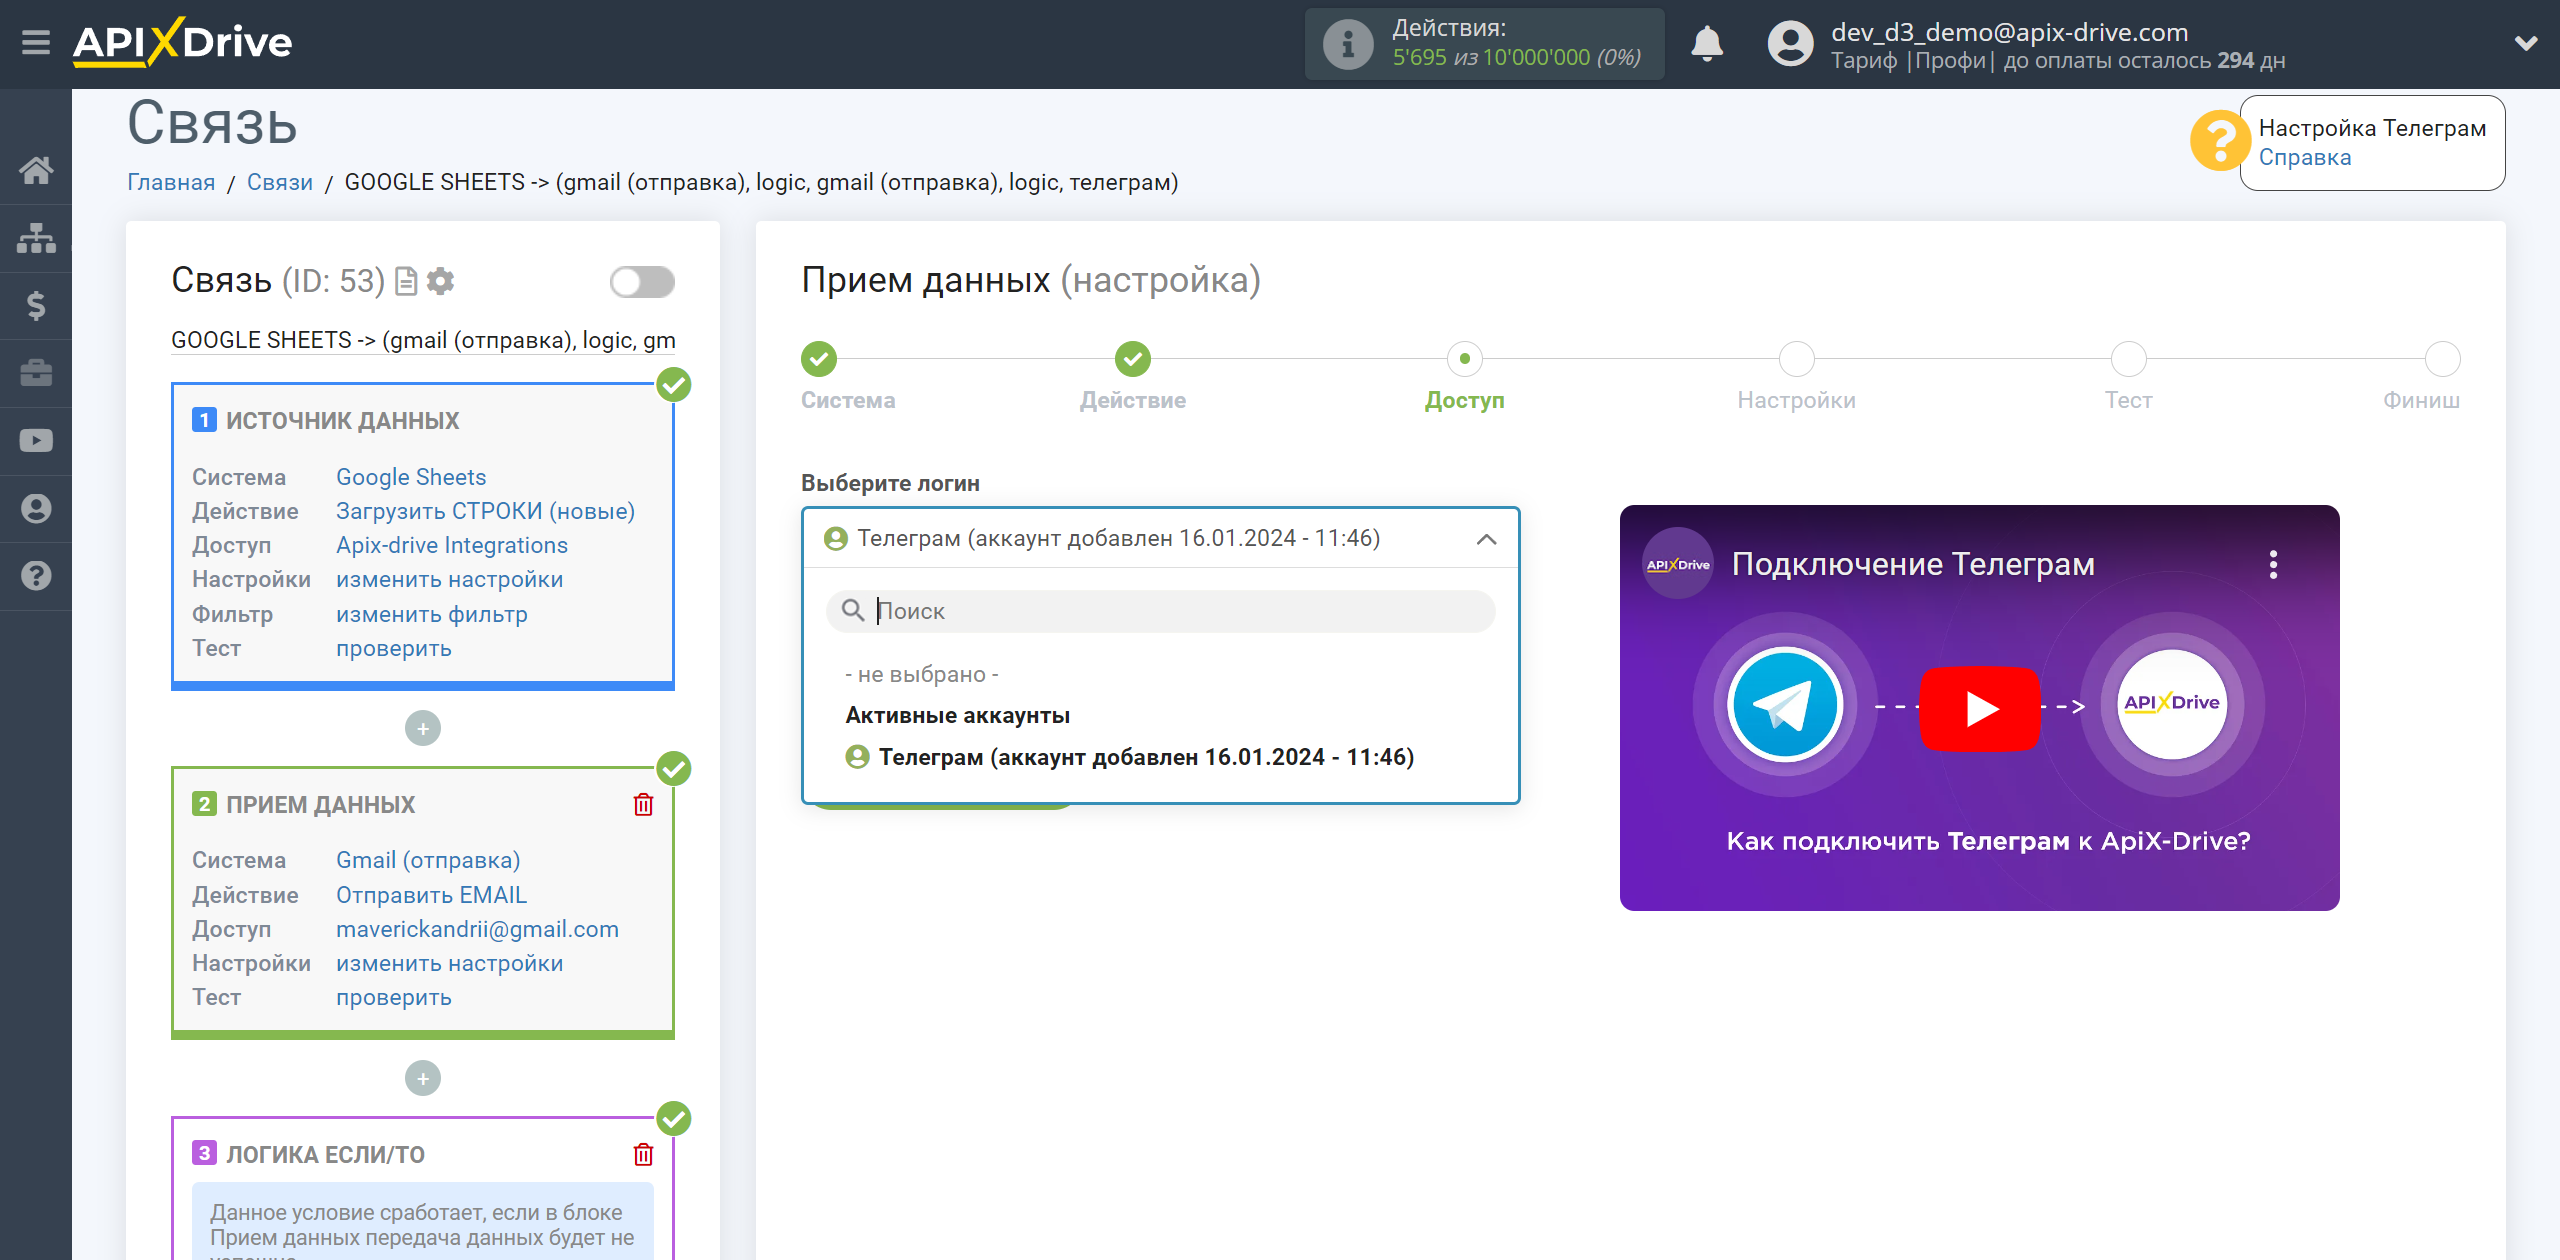Open the help question sidebar icon

(x=36, y=576)
